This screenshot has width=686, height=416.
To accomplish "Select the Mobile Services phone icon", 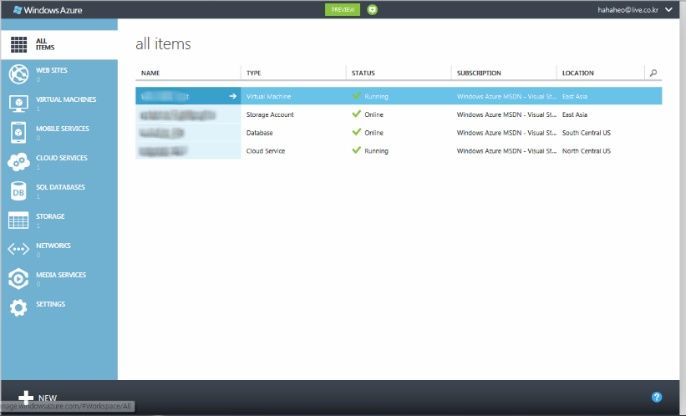I will pos(18,132).
